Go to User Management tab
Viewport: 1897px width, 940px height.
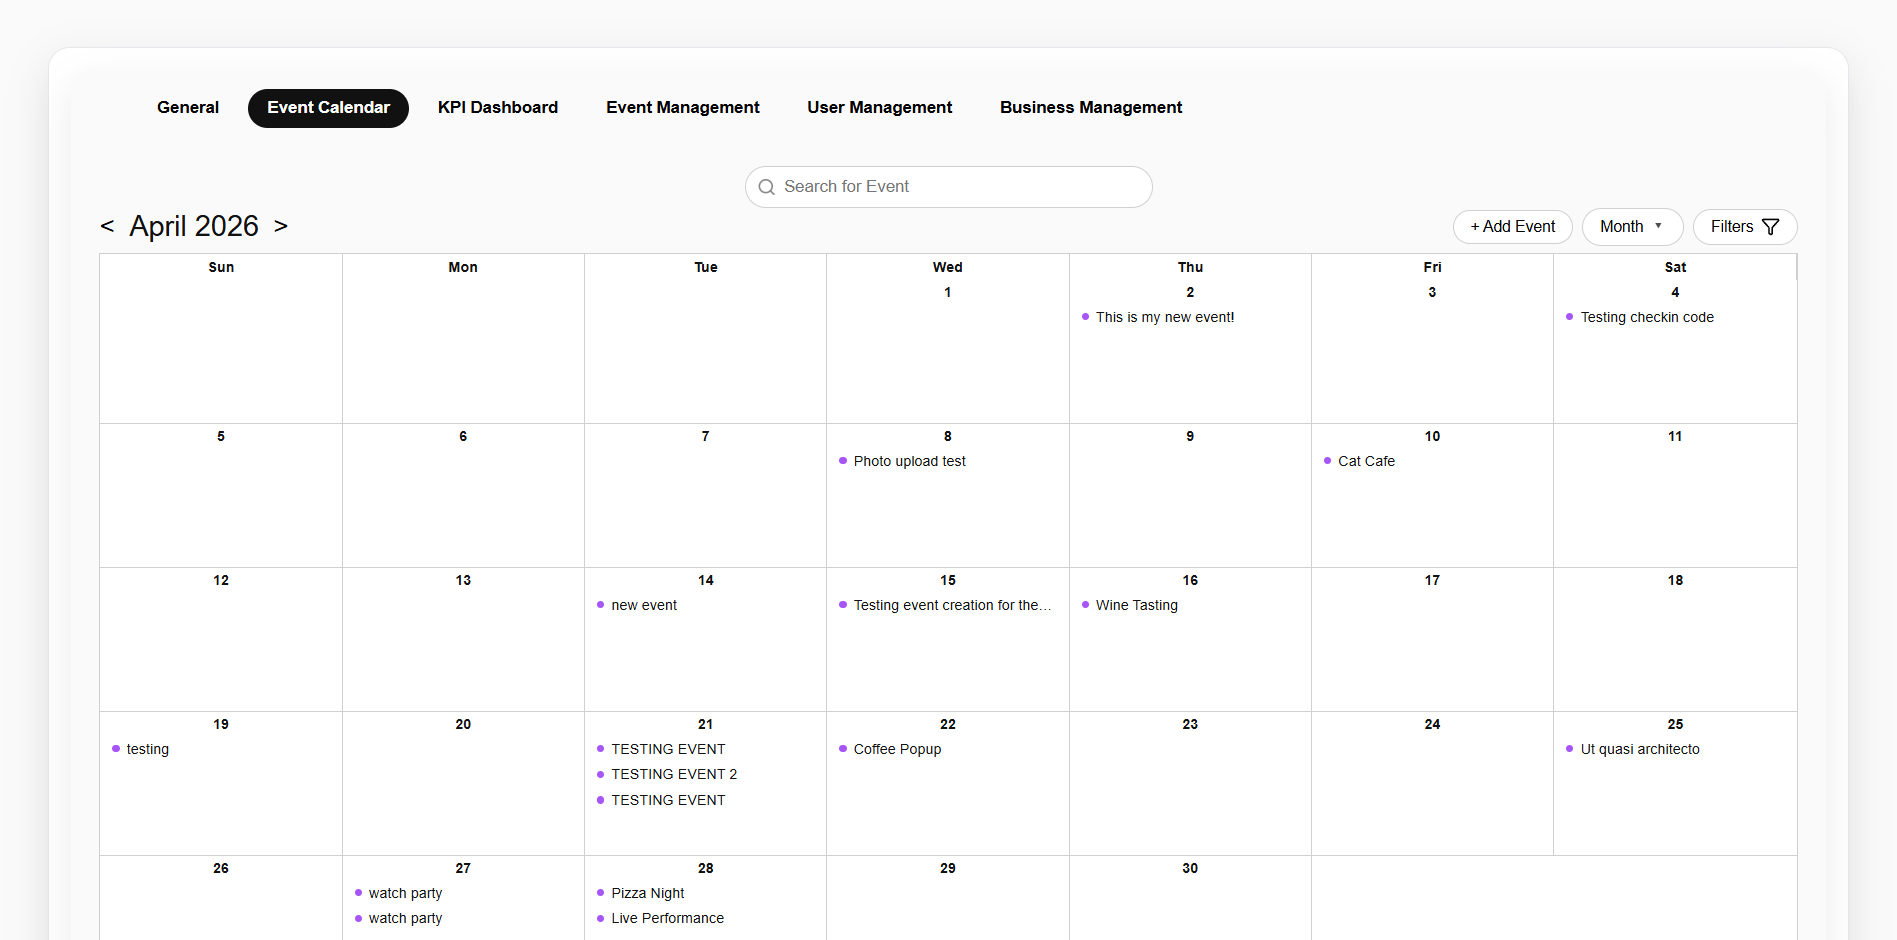click(x=880, y=108)
